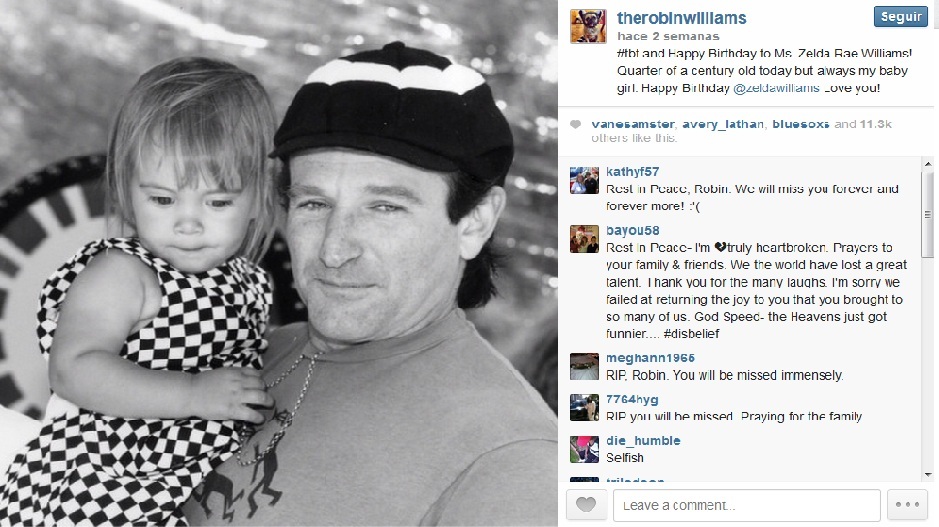Click the comments scrollbar thumb
This screenshot has height=527, width=939.
point(928,214)
